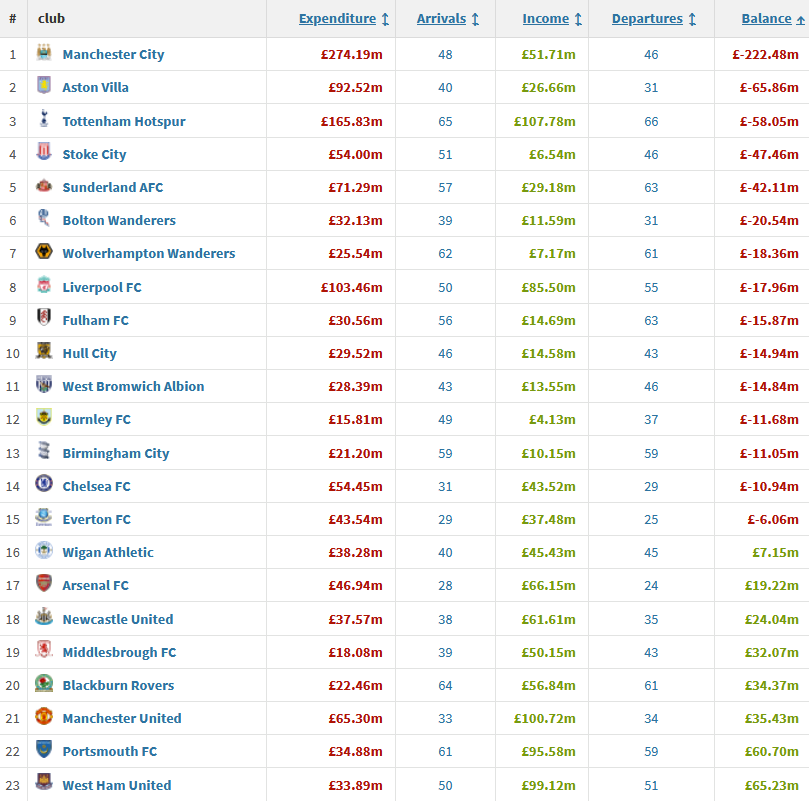Click the Wigan Athletic crest icon
The height and width of the screenshot is (801, 809).
[x=44, y=550]
